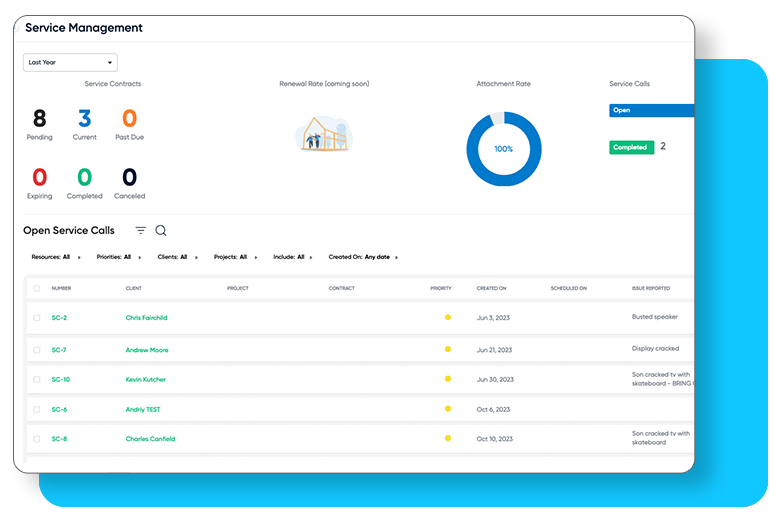Click the search magnifier icon
Image resolution: width=780 pixels, height=526 pixels.
pyautogui.click(x=161, y=230)
